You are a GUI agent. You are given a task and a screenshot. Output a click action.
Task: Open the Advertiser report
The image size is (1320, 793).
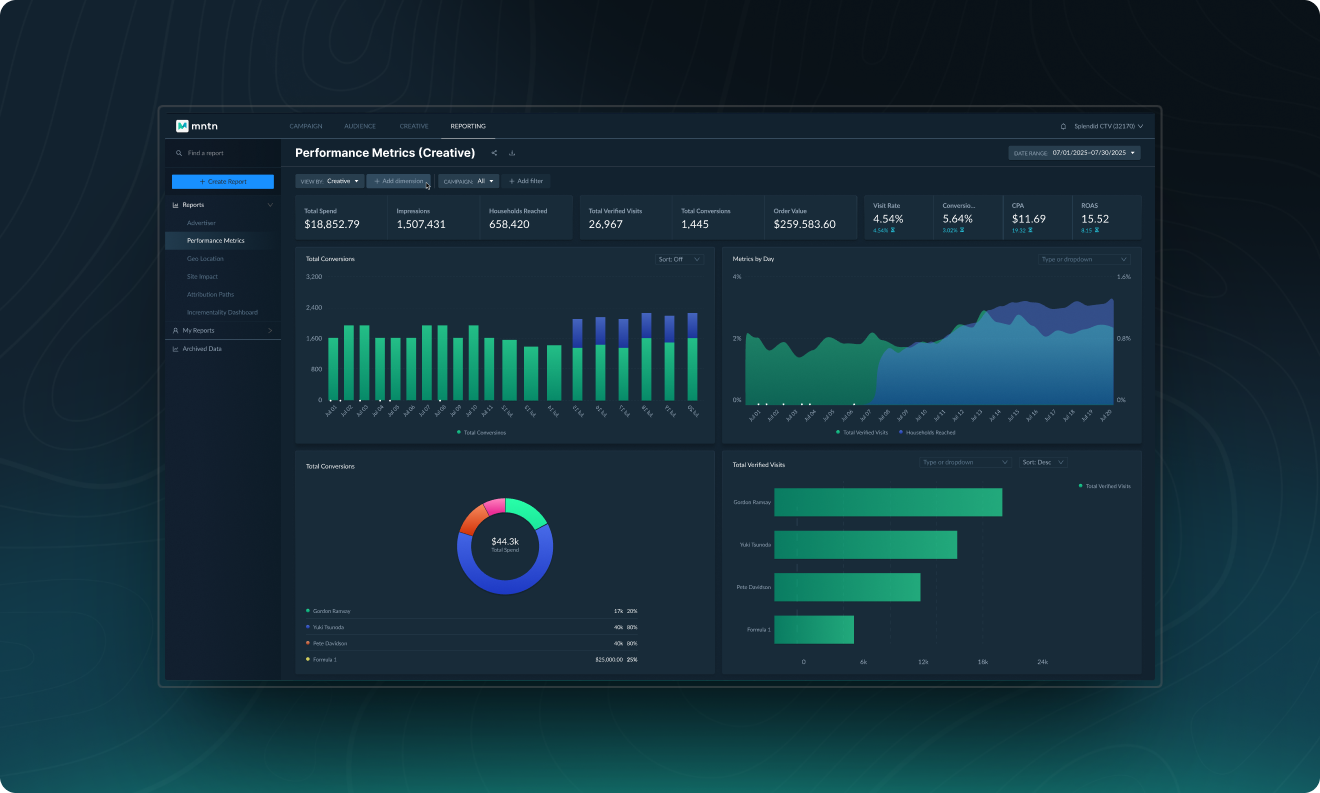tap(201, 223)
